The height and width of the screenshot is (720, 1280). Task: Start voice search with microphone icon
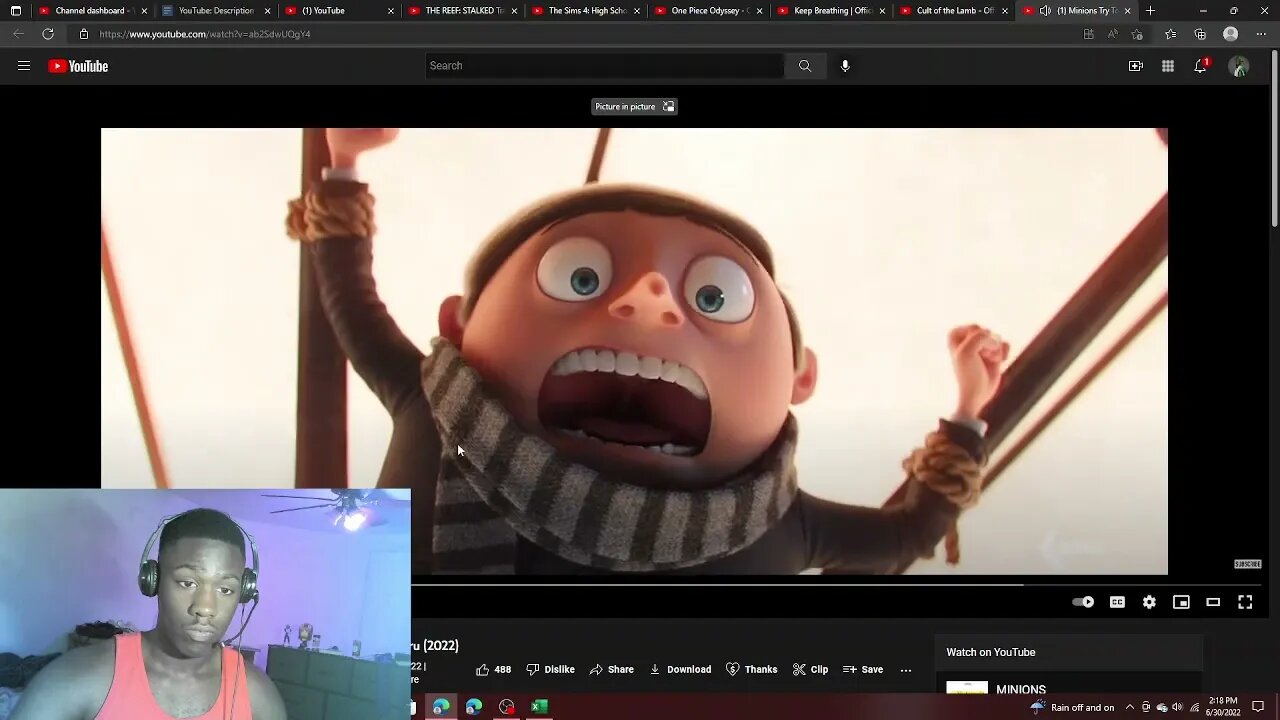coord(845,66)
